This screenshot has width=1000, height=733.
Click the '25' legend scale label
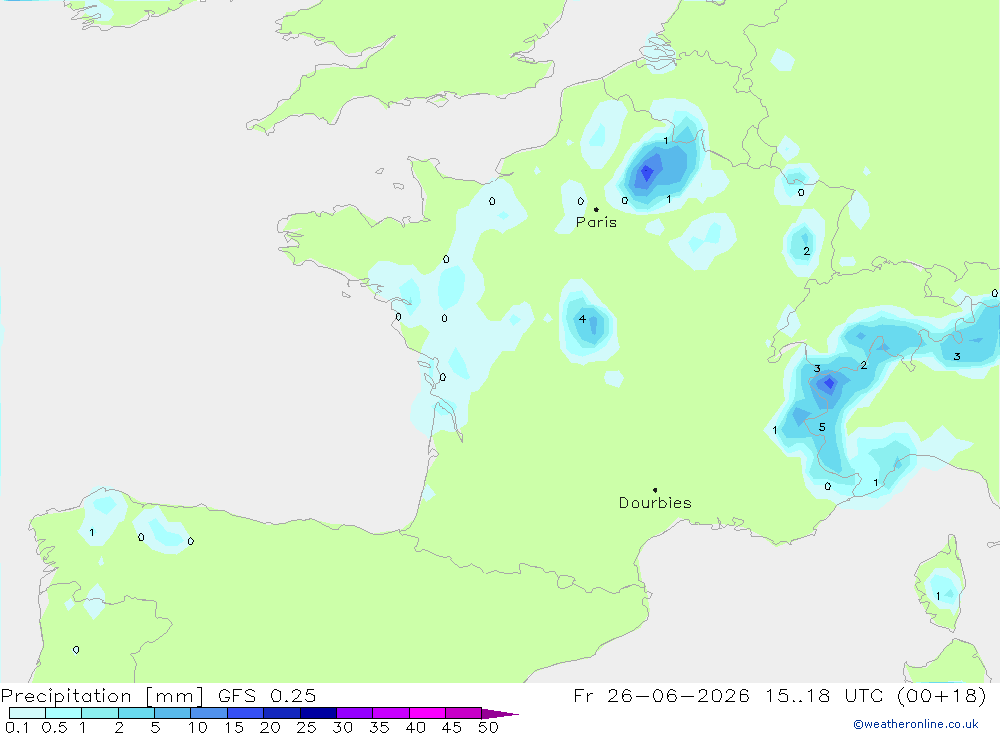[x=307, y=727]
